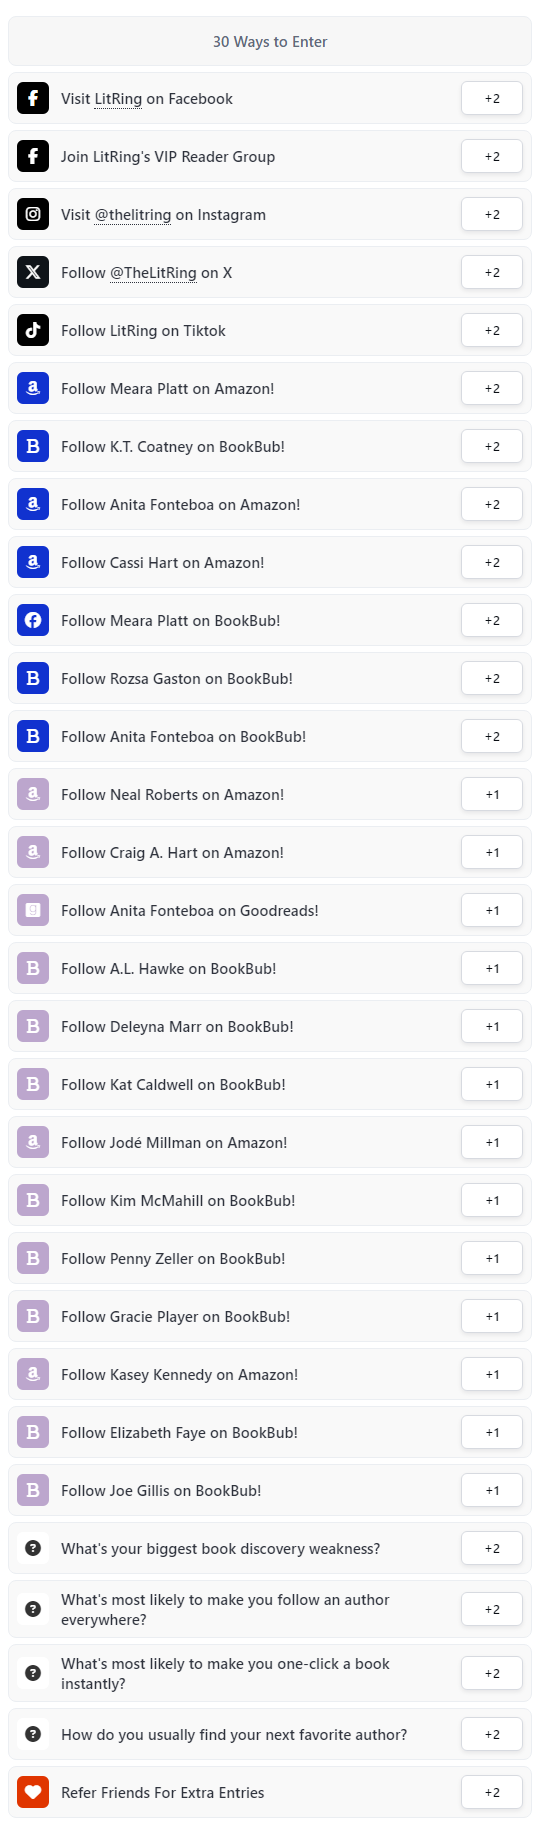
Task: Click the Instagram icon for @thelitring
Action: [x=33, y=214]
